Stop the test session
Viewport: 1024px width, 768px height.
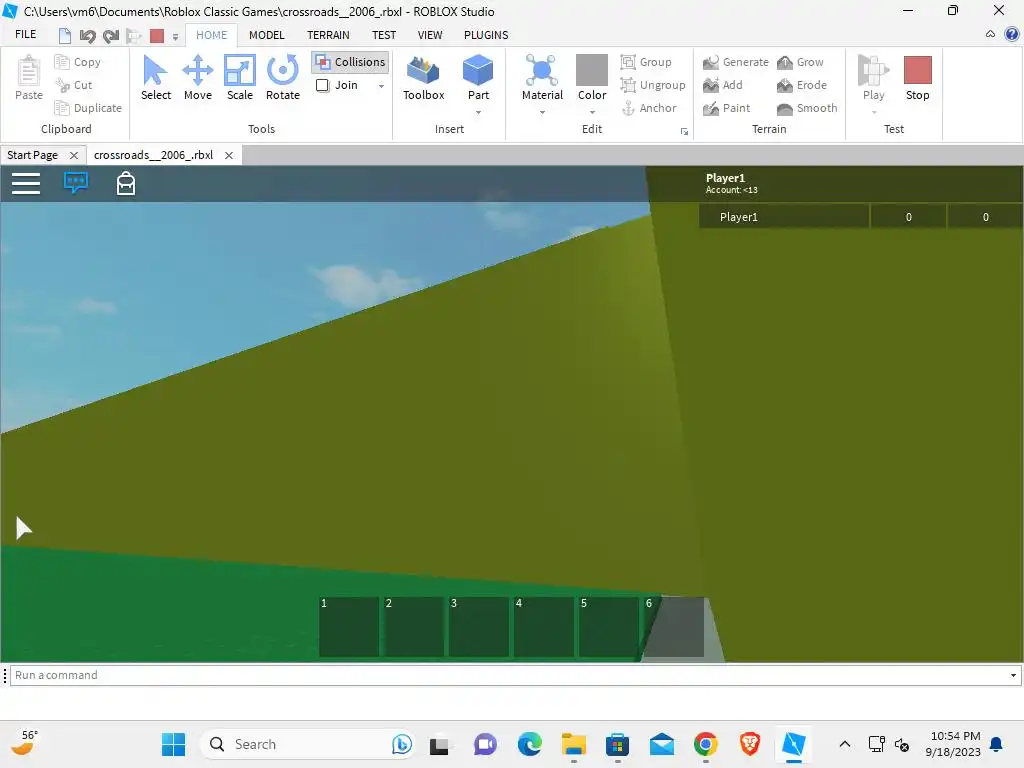pyautogui.click(x=917, y=78)
